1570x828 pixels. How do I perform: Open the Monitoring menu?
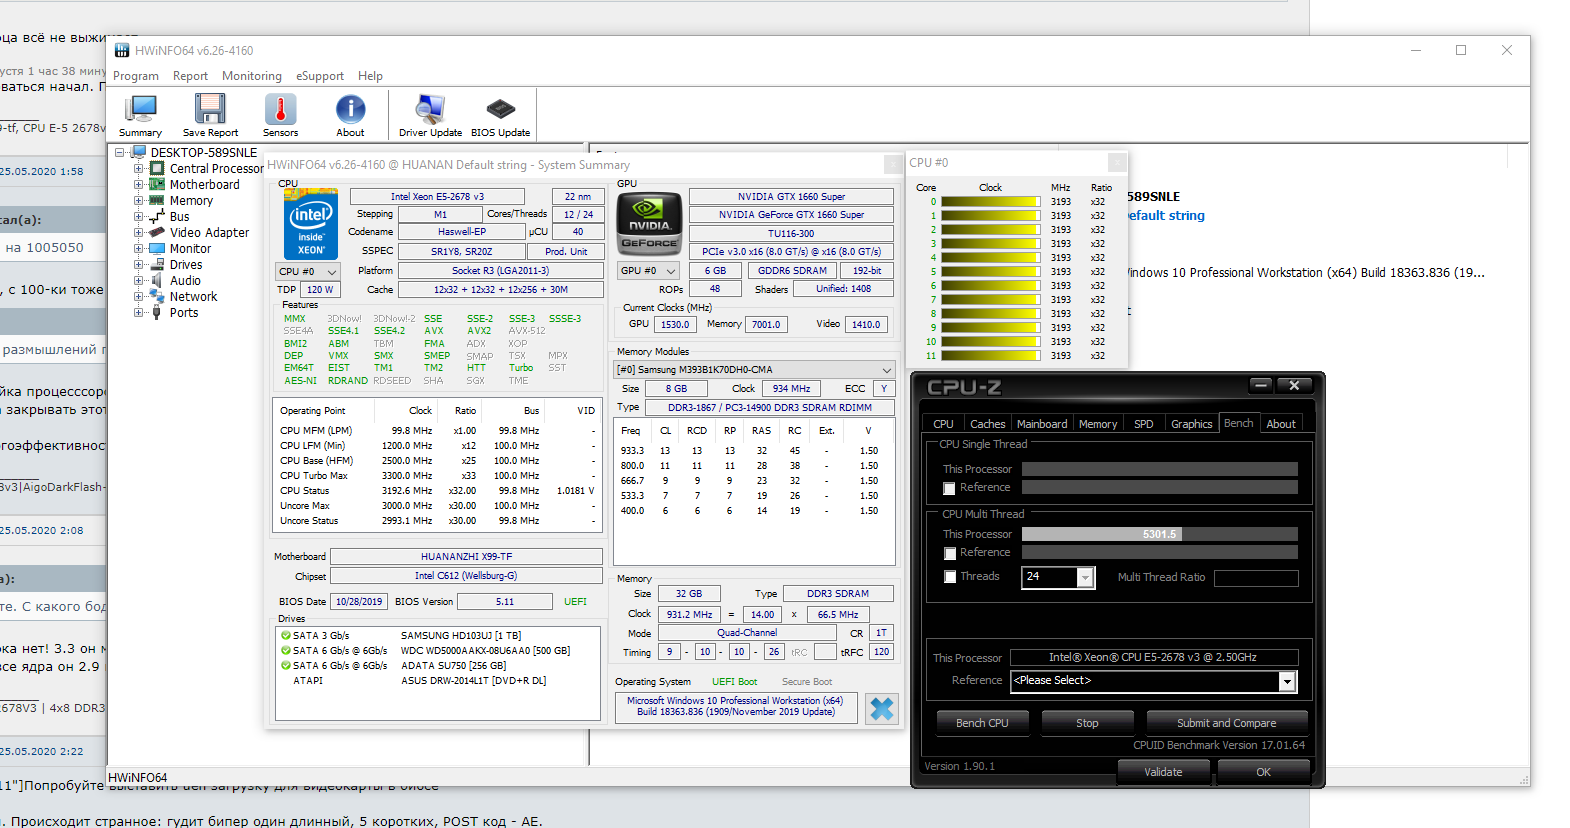tap(251, 76)
